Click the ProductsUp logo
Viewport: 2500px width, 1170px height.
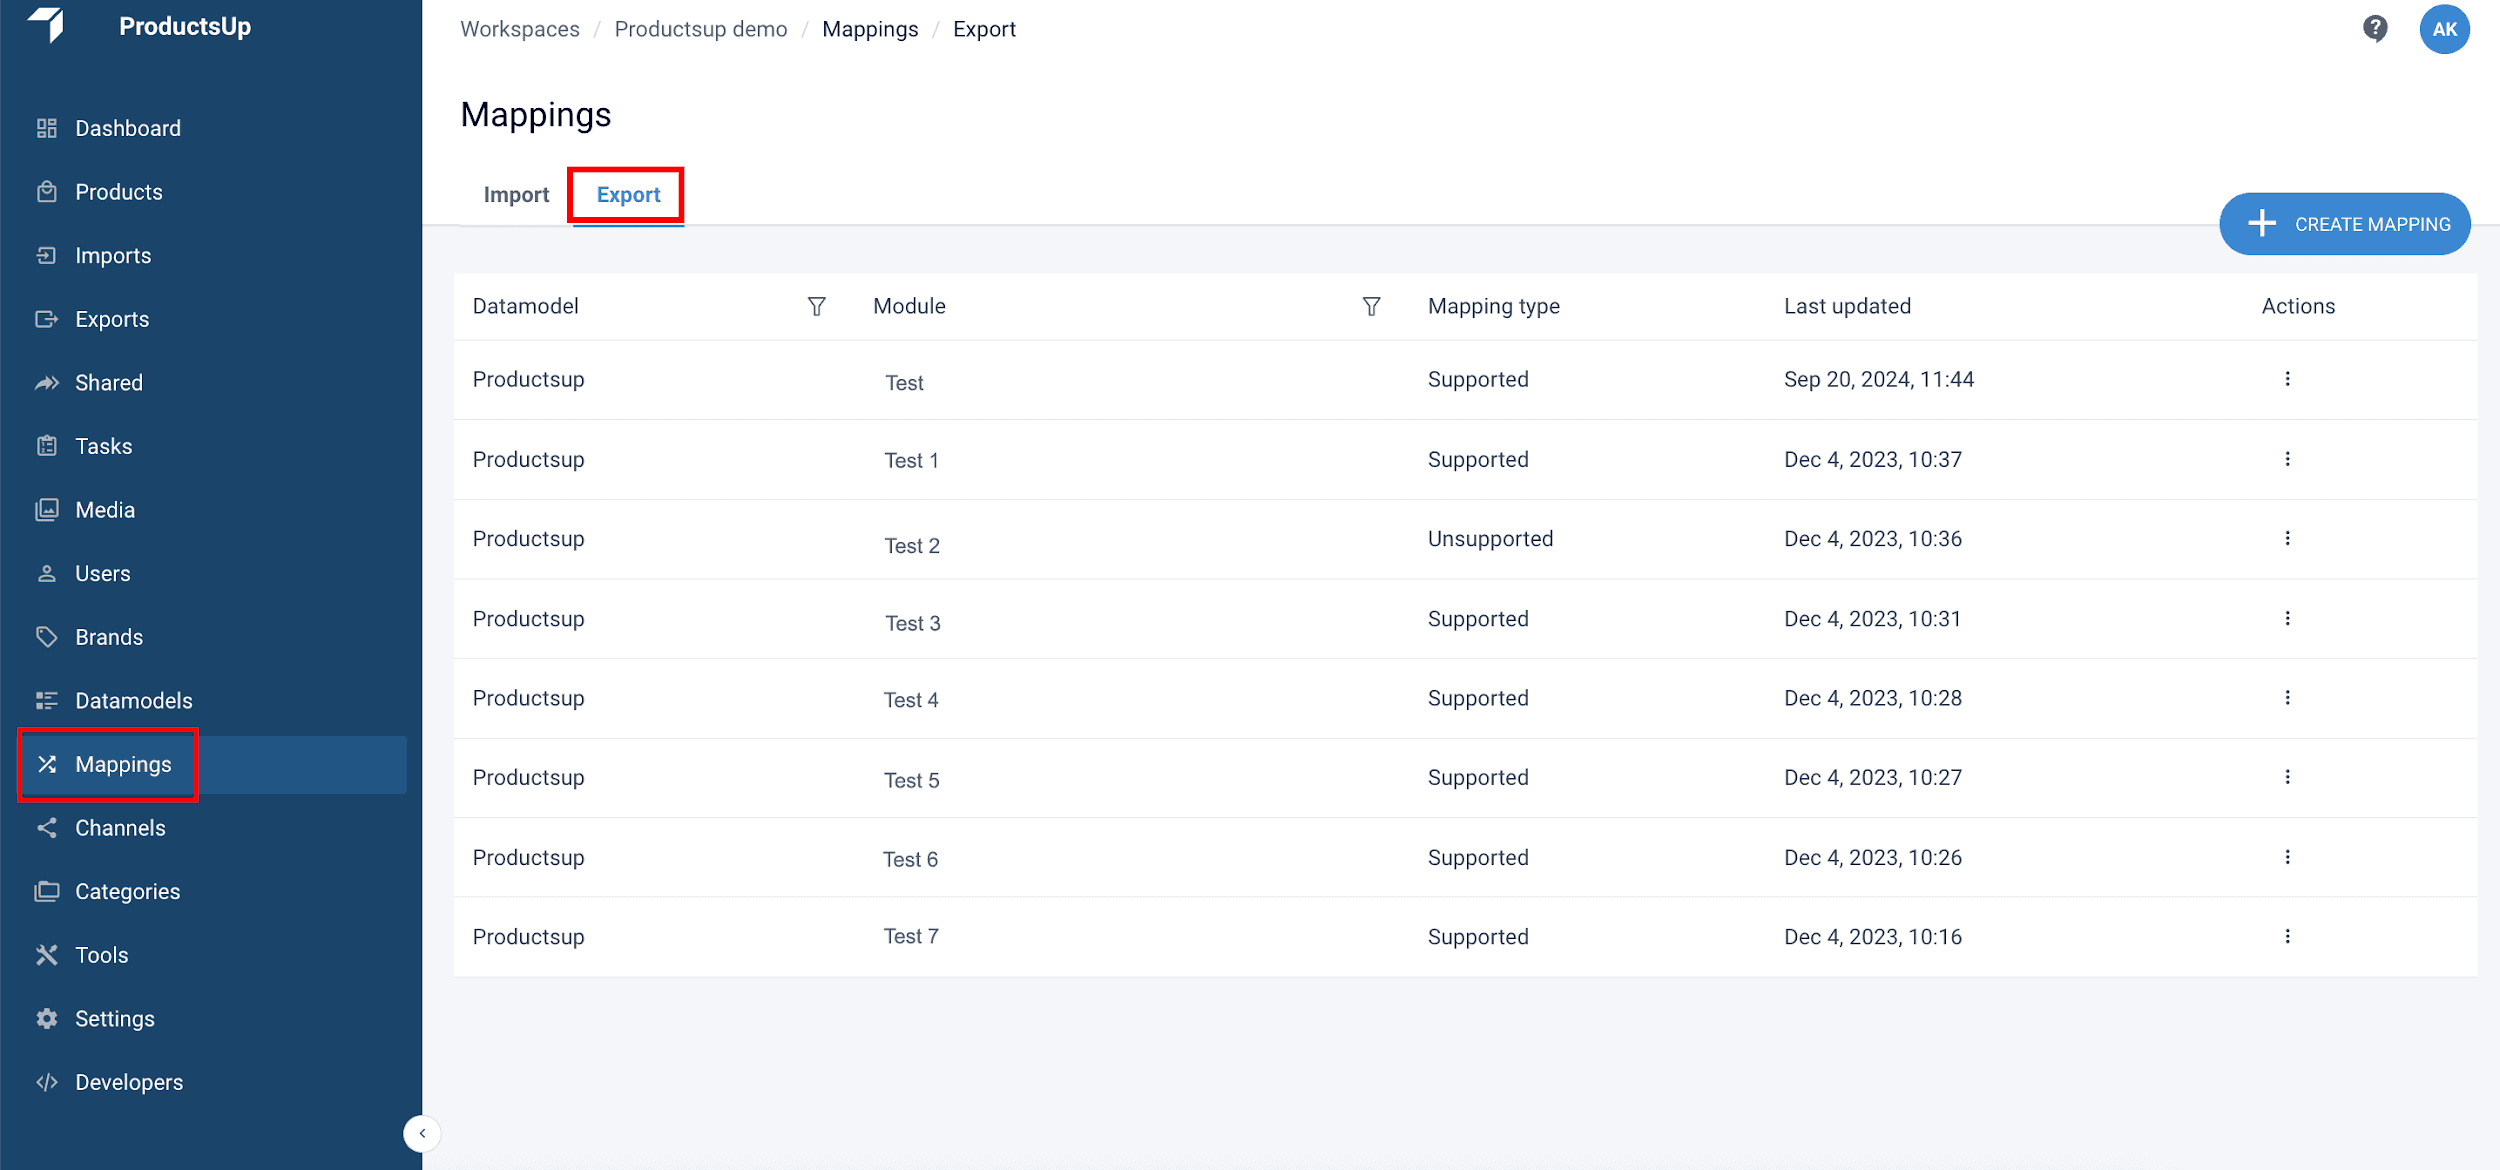[x=47, y=24]
